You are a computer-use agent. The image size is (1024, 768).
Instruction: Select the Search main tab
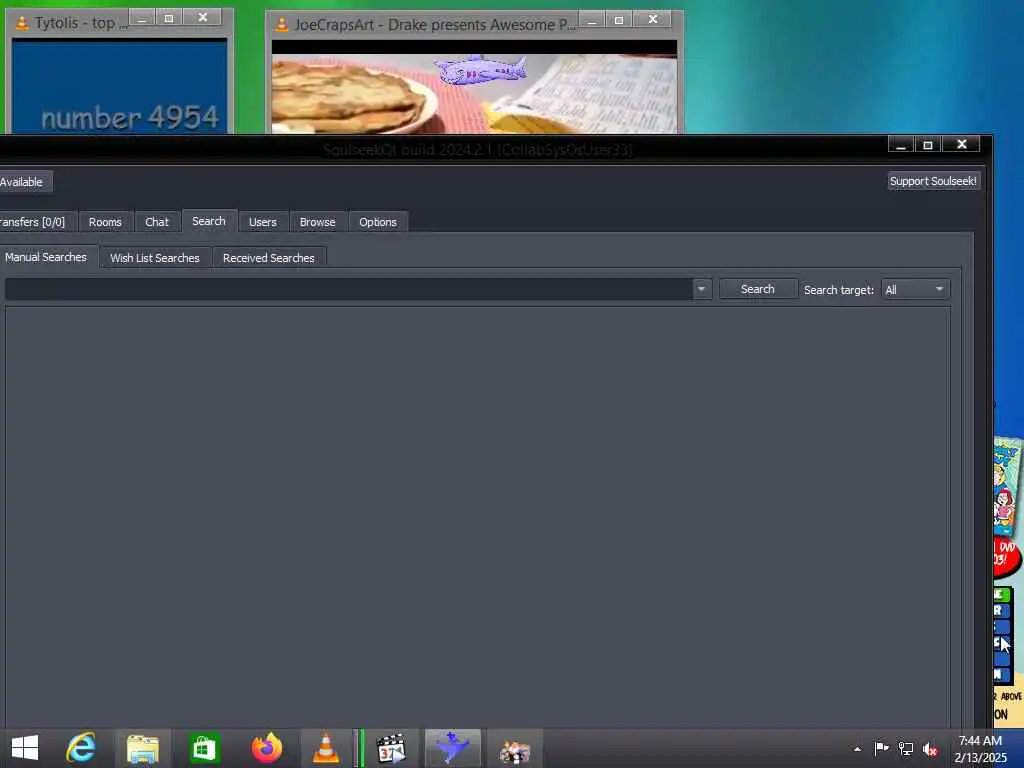[209, 221]
